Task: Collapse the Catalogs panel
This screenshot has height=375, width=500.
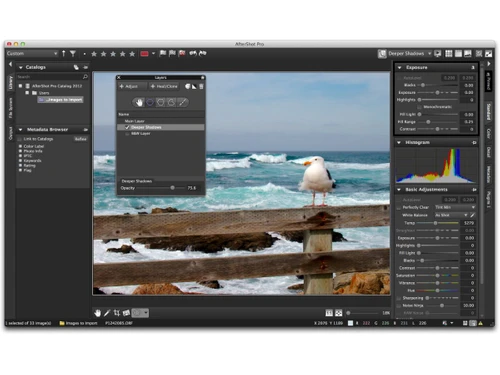Action: [x=21, y=67]
